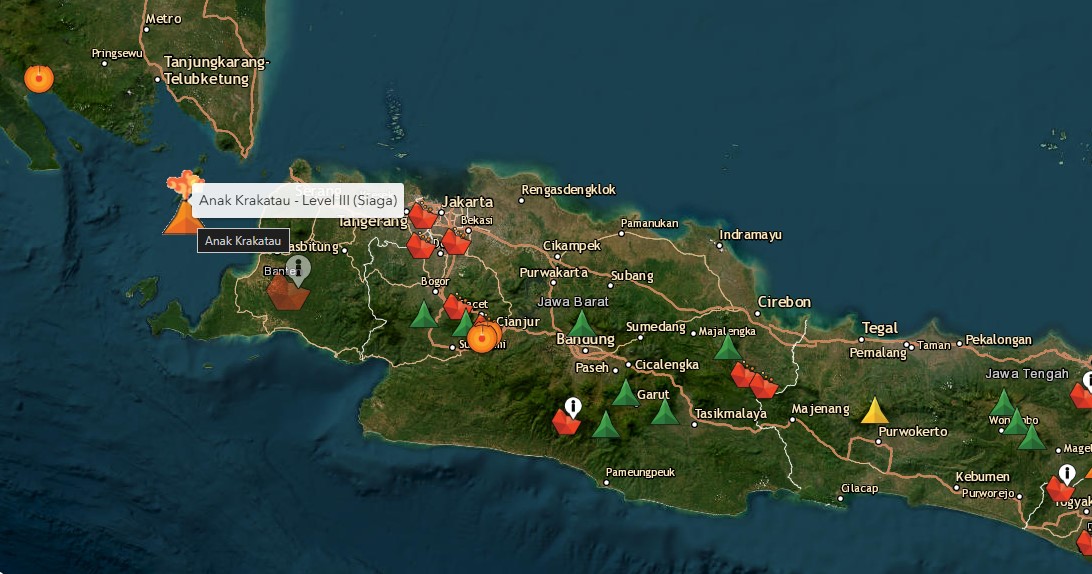Select the red landslide marker left of Jakarta label
Screen dimensions: 1092x574
(422, 215)
